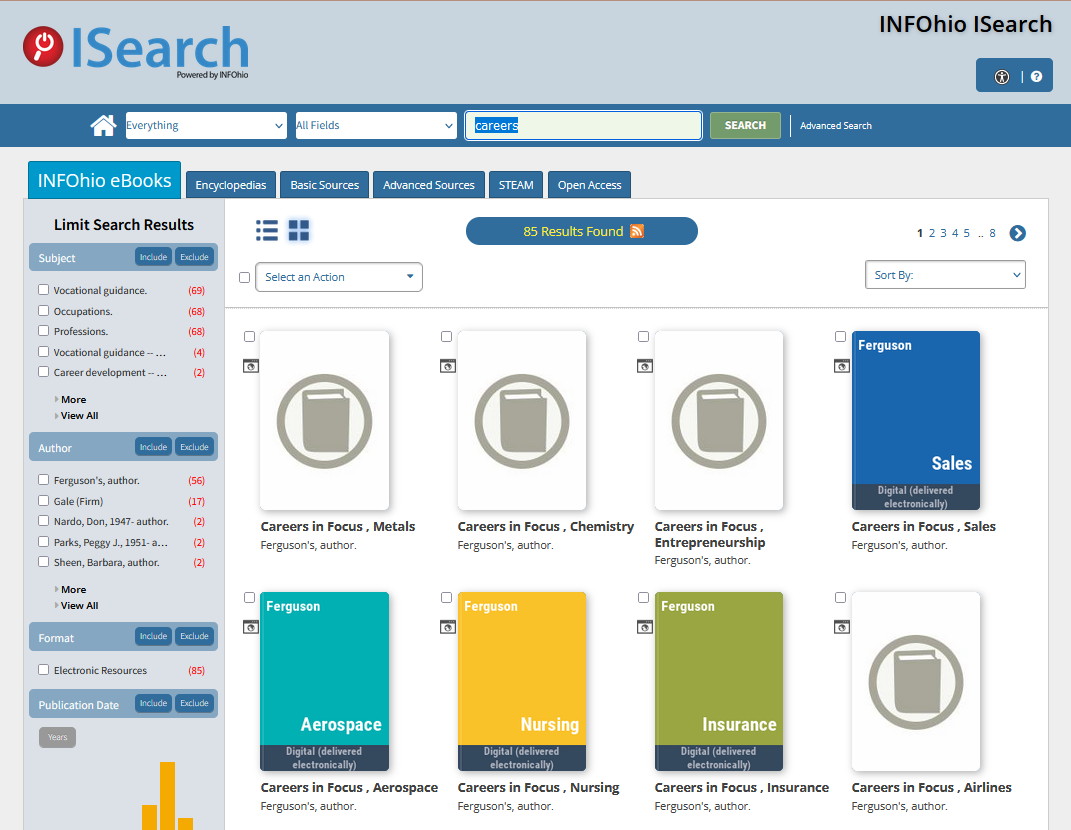Preview icon for Careers in Focus, Entrepreneurship

point(644,366)
